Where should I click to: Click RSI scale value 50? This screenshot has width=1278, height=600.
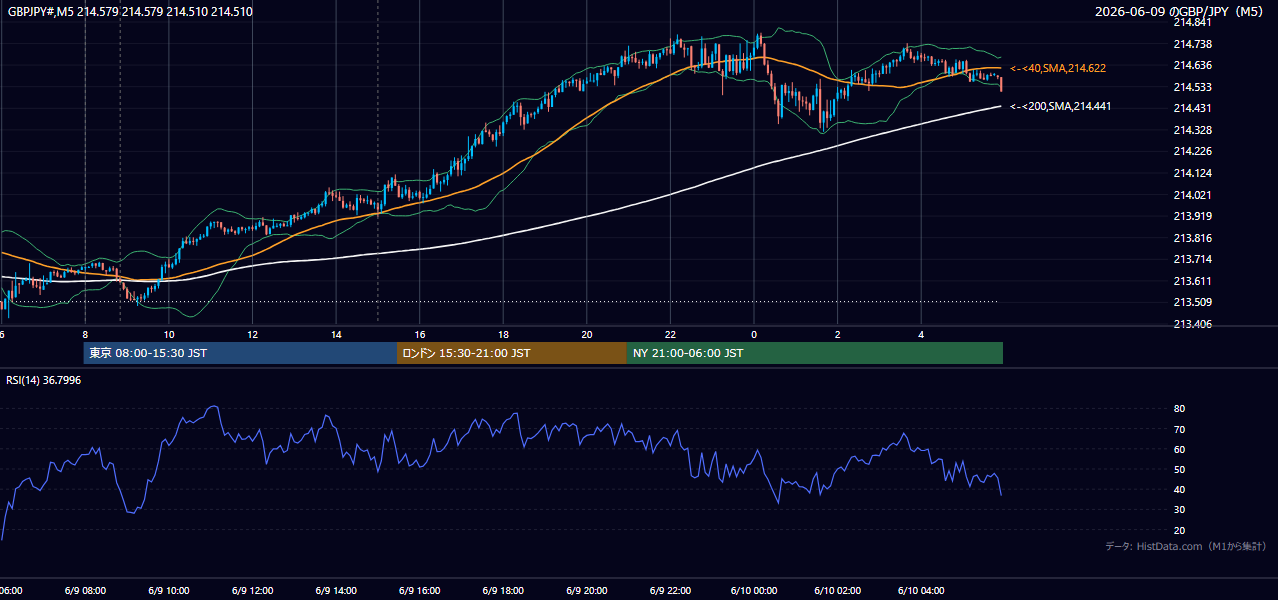pyautogui.click(x=1179, y=469)
